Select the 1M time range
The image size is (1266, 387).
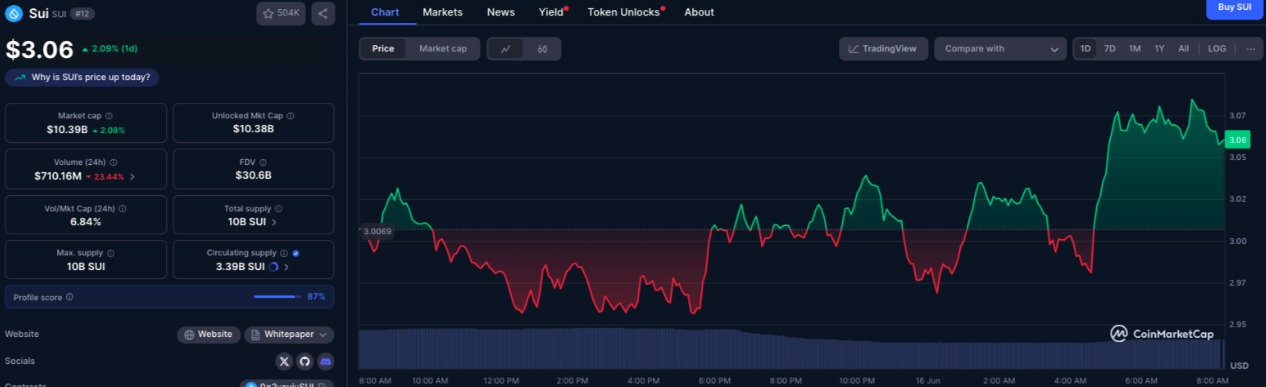tap(1135, 48)
